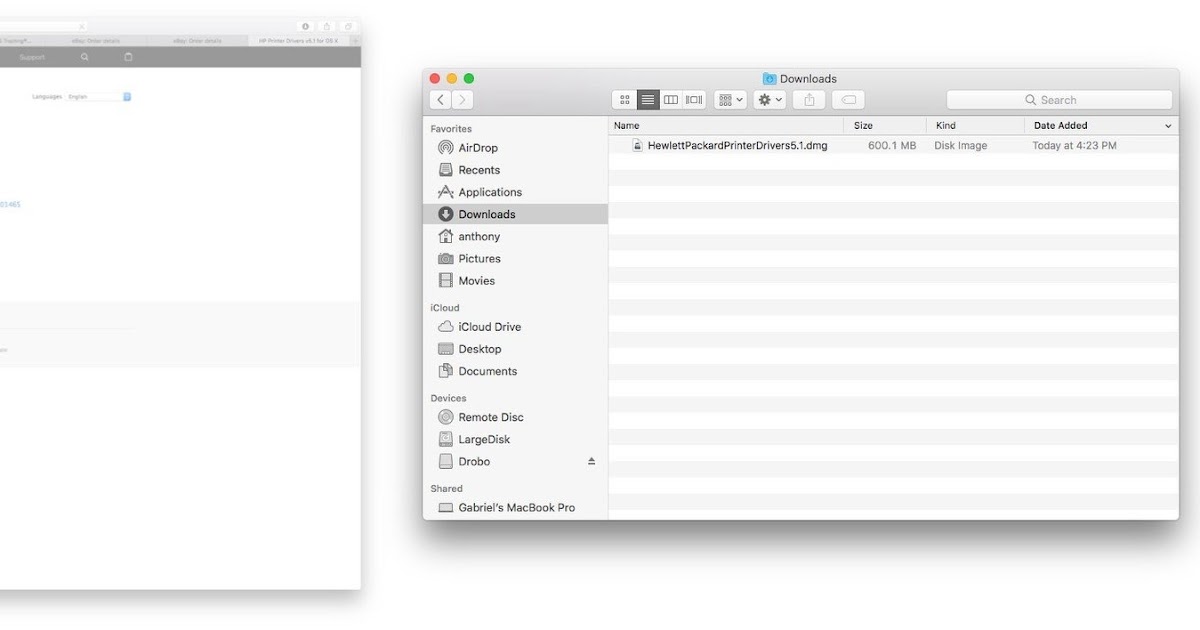
Task: Switch to the second eBay Order details tab in Safari
Action: coord(197,41)
